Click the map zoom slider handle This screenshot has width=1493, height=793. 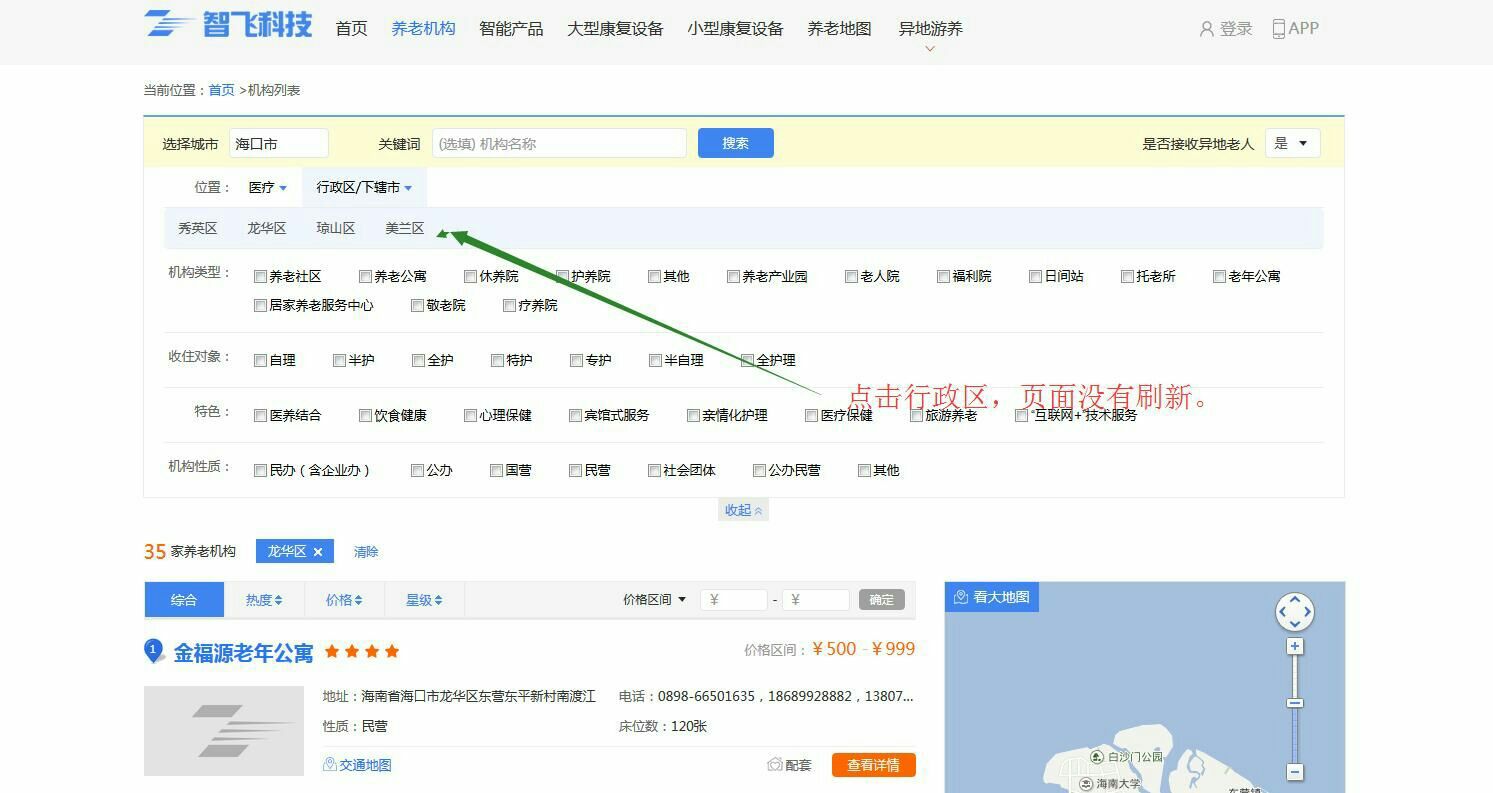point(1295,703)
